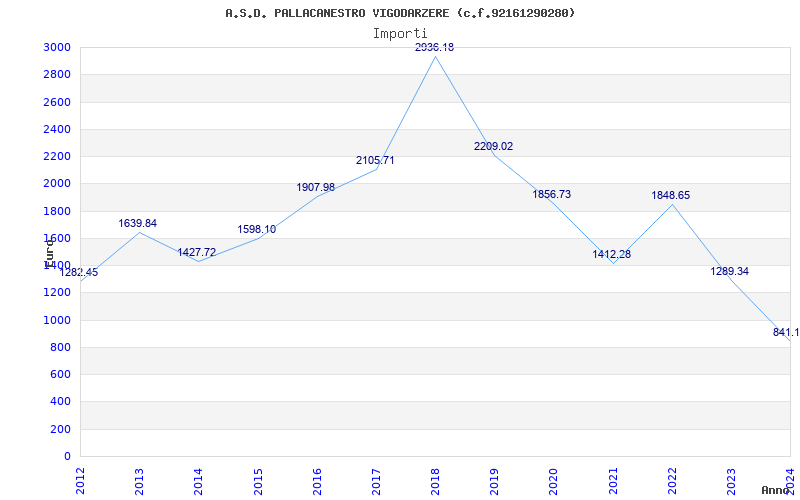The image size is (800, 500).
Task: Click the 2019 x-axis year label
Action: pos(494,481)
